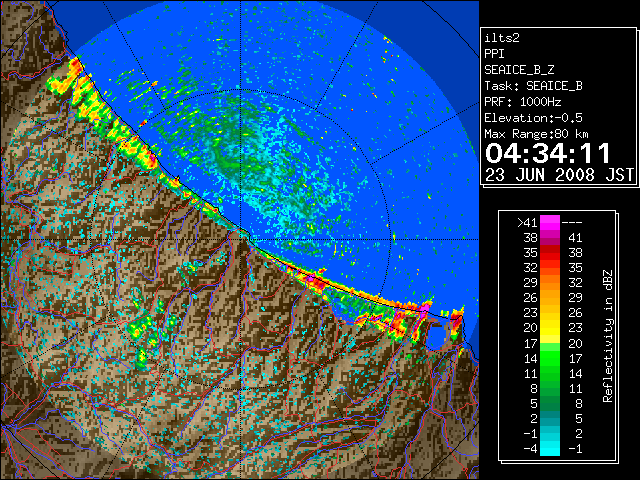Click the date '23 JUN 2008 JST'
This screenshot has height=480, width=640.
pos(559,175)
